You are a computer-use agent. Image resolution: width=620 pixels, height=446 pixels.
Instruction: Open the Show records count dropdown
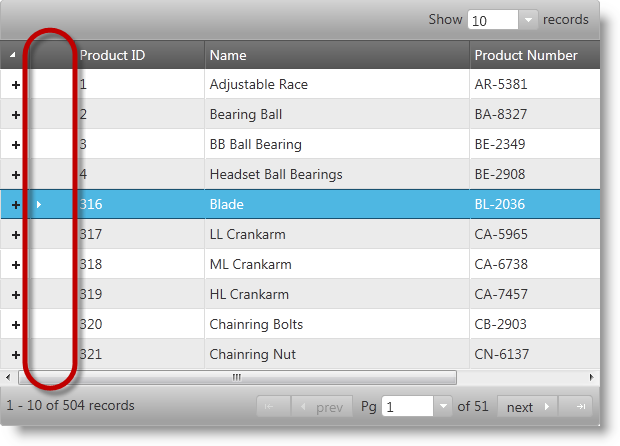[x=528, y=20]
